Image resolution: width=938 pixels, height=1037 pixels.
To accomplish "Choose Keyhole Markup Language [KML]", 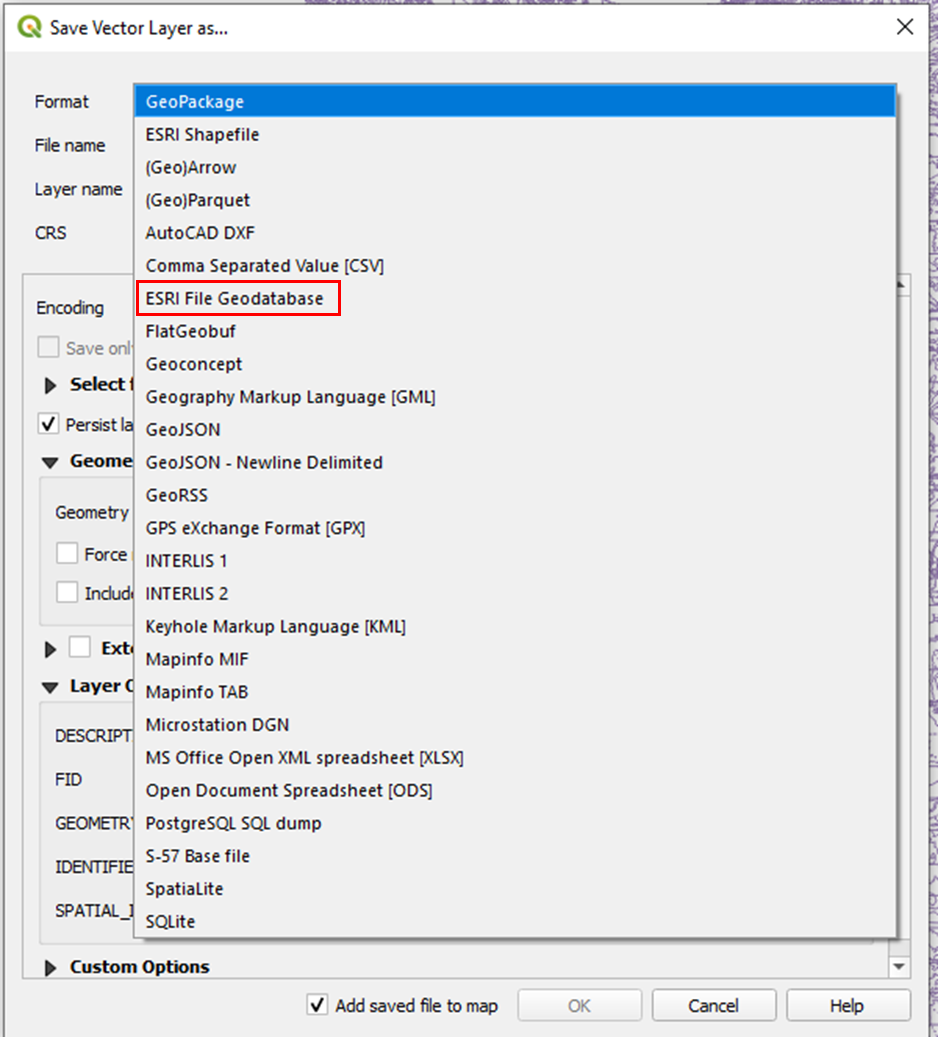I will 515,626.
